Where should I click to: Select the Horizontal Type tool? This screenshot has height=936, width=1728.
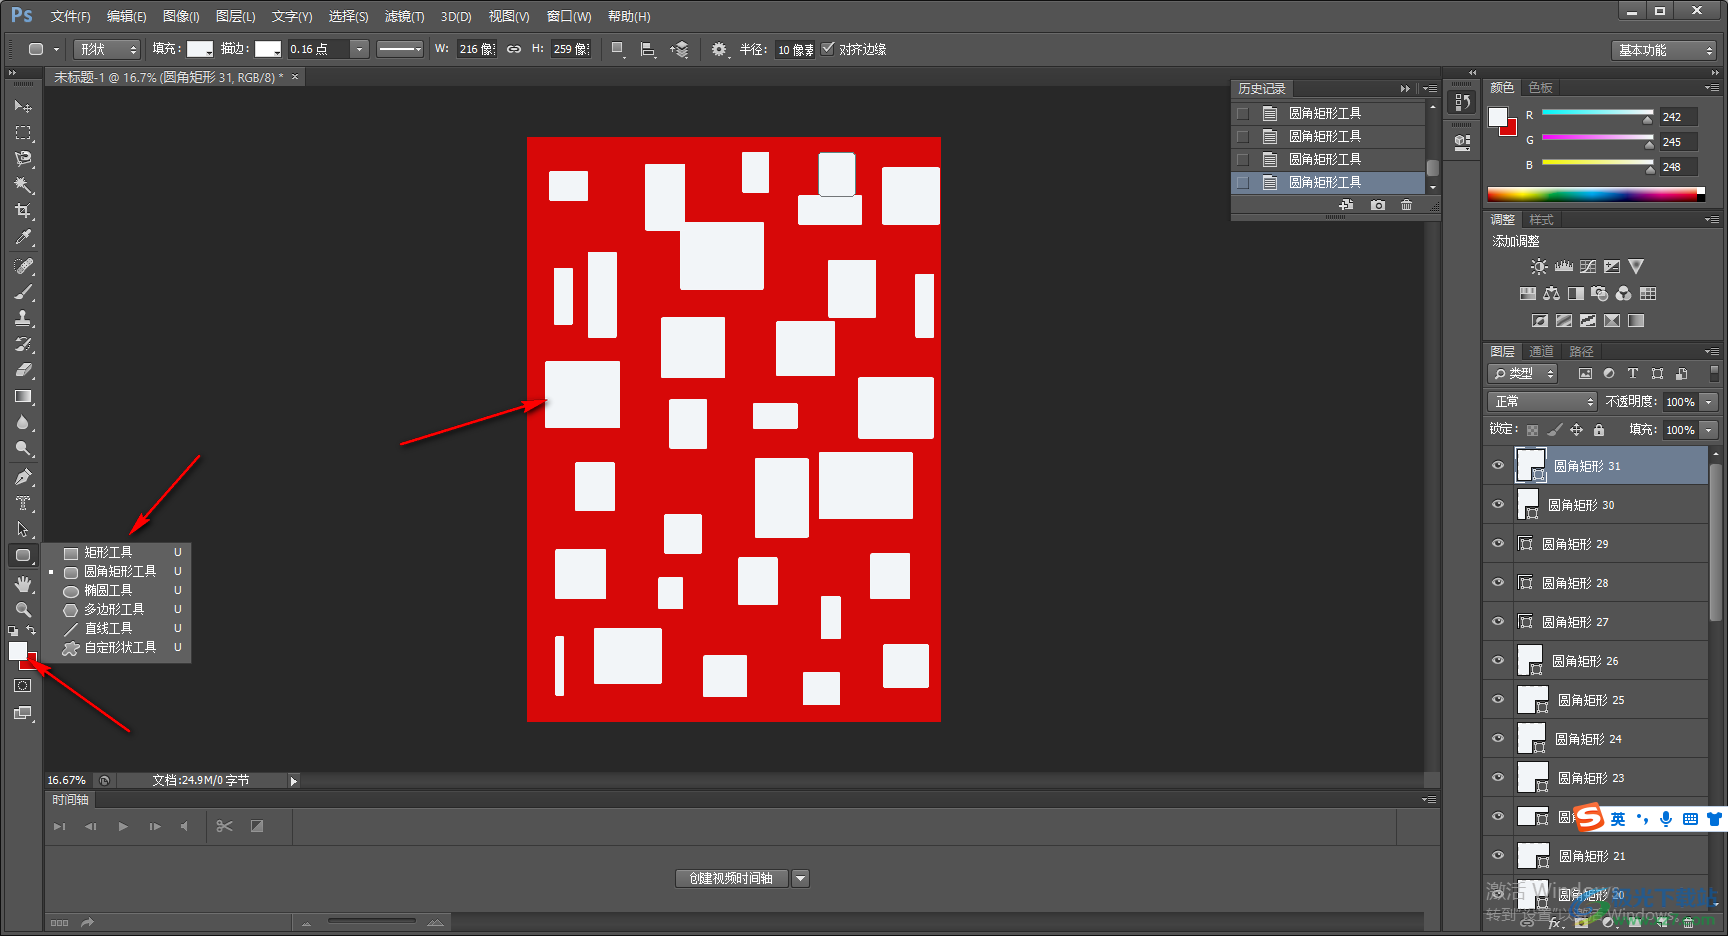click(23, 503)
